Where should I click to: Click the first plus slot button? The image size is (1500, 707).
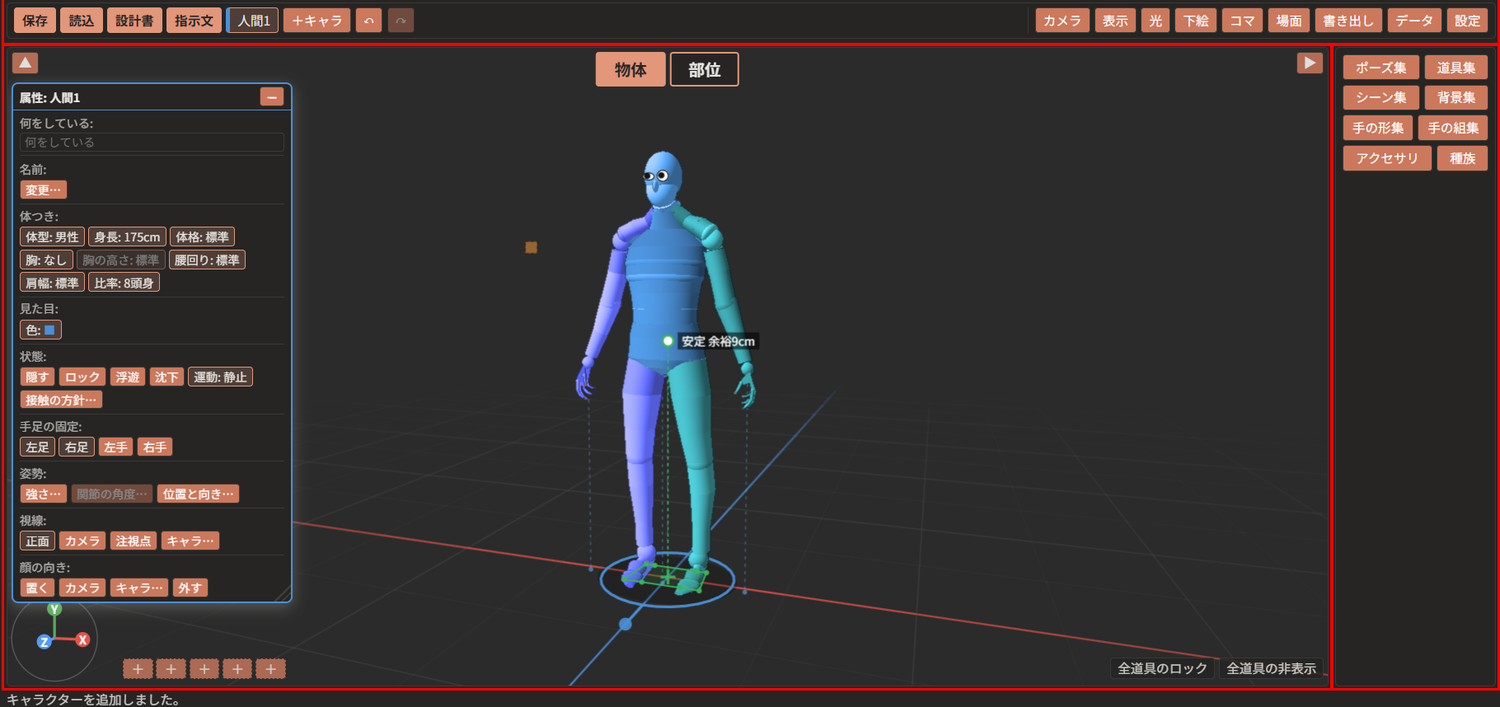(138, 669)
